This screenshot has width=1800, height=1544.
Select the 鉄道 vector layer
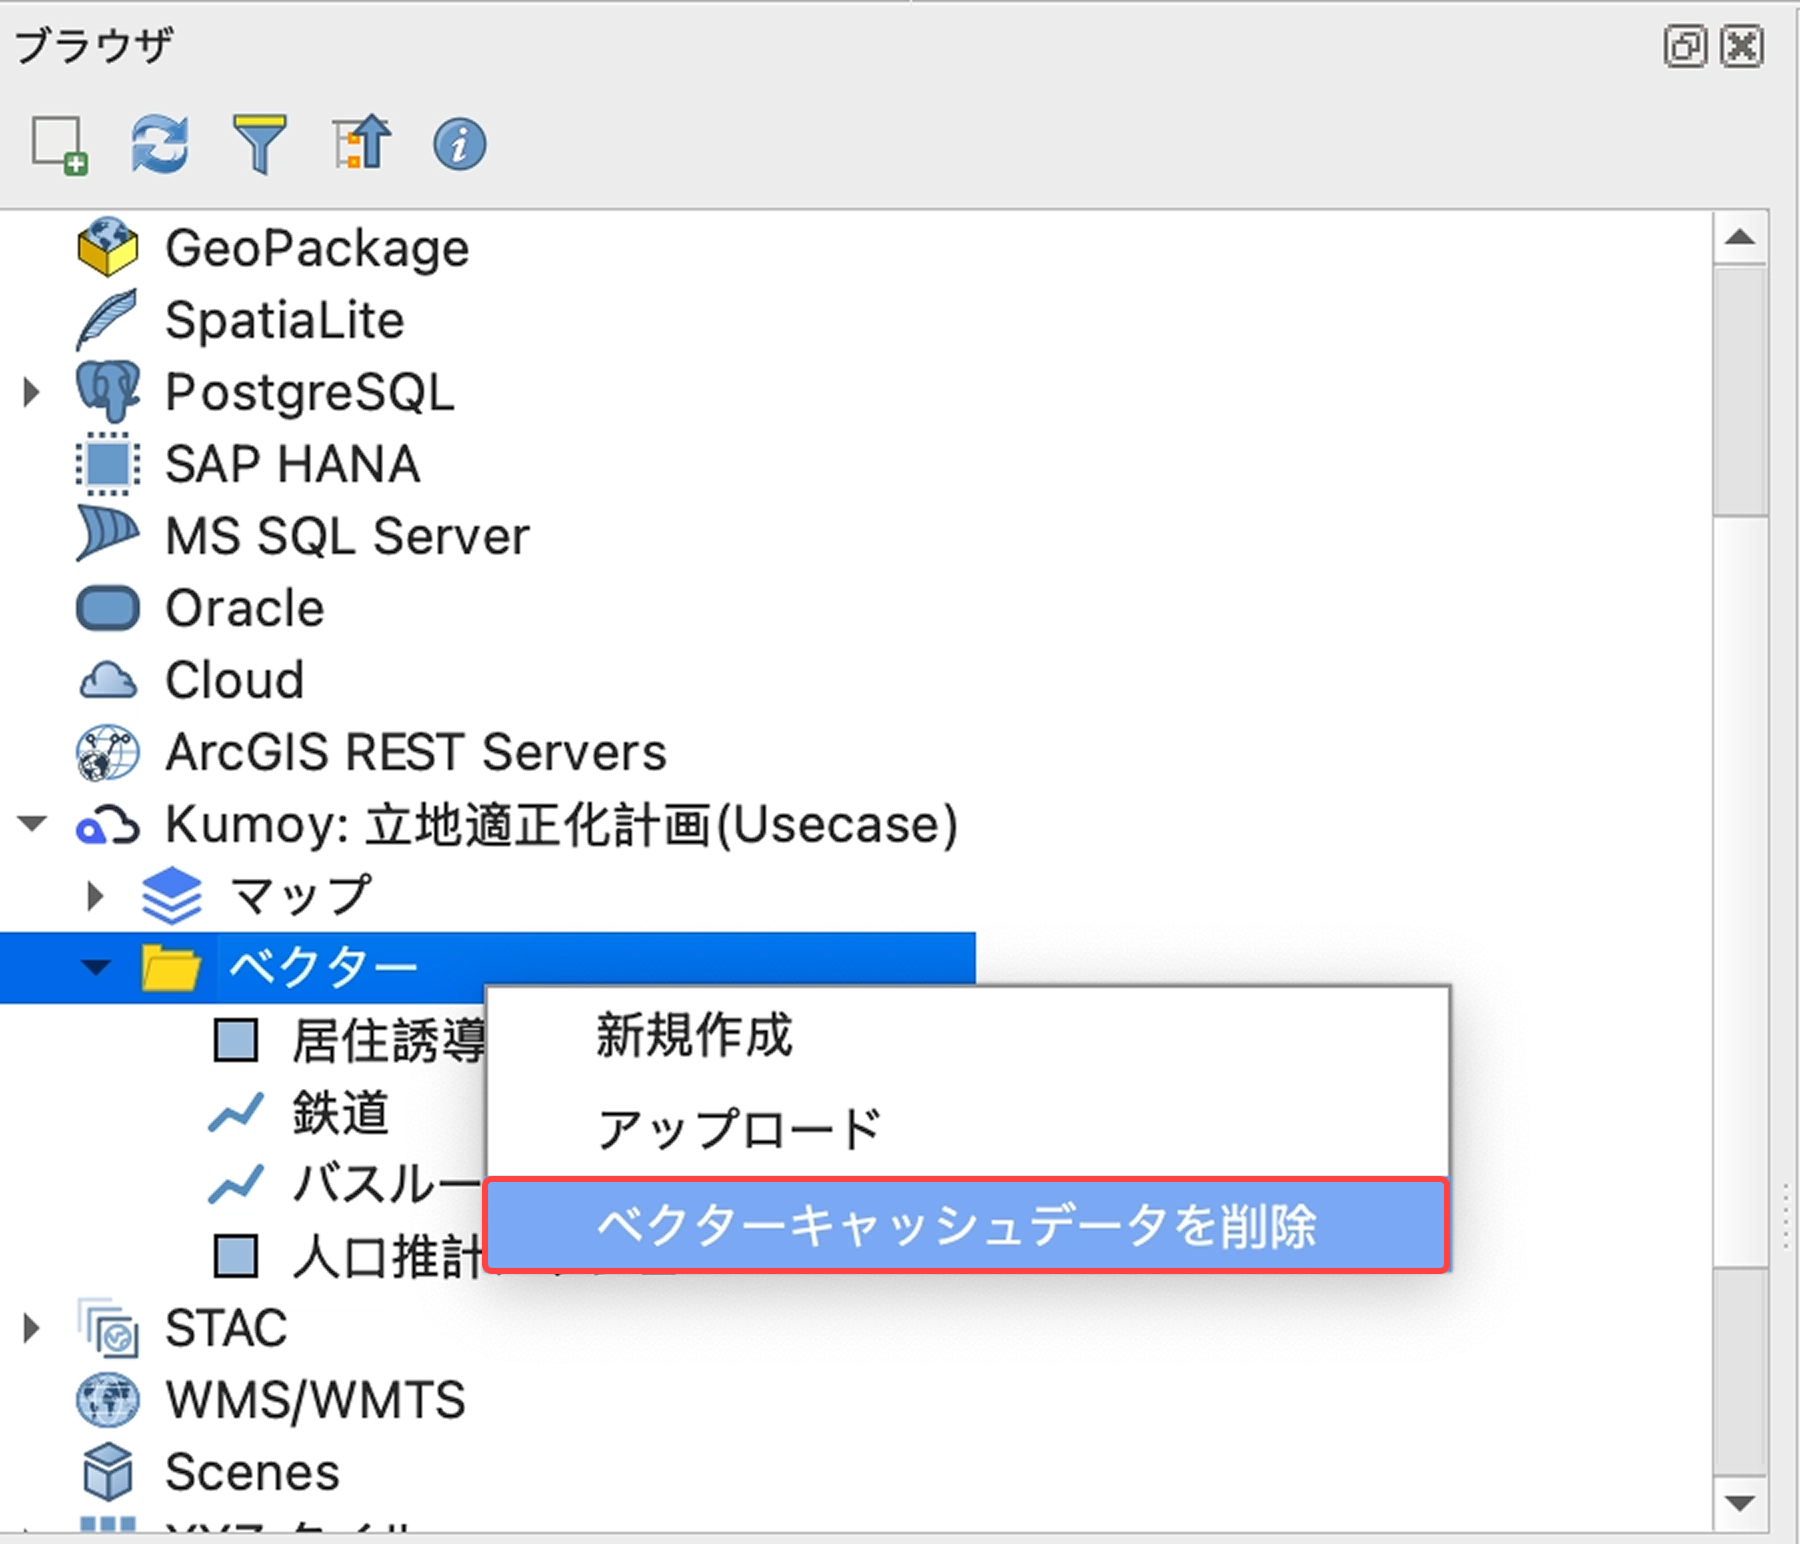[x=338, y=1112]
